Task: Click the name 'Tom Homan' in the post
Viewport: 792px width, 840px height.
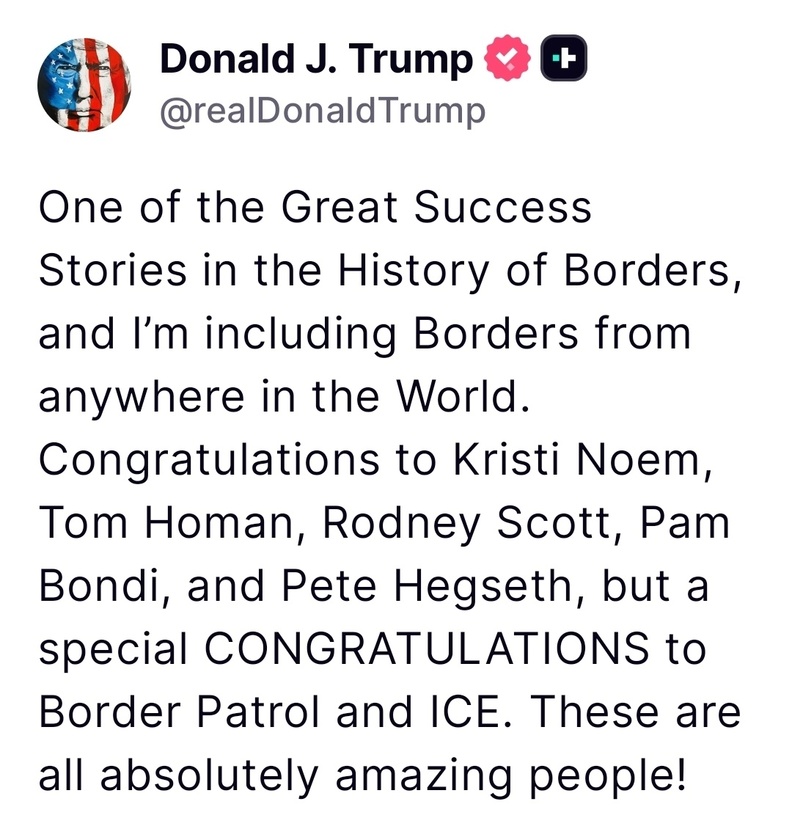Action: click(167, 523)
